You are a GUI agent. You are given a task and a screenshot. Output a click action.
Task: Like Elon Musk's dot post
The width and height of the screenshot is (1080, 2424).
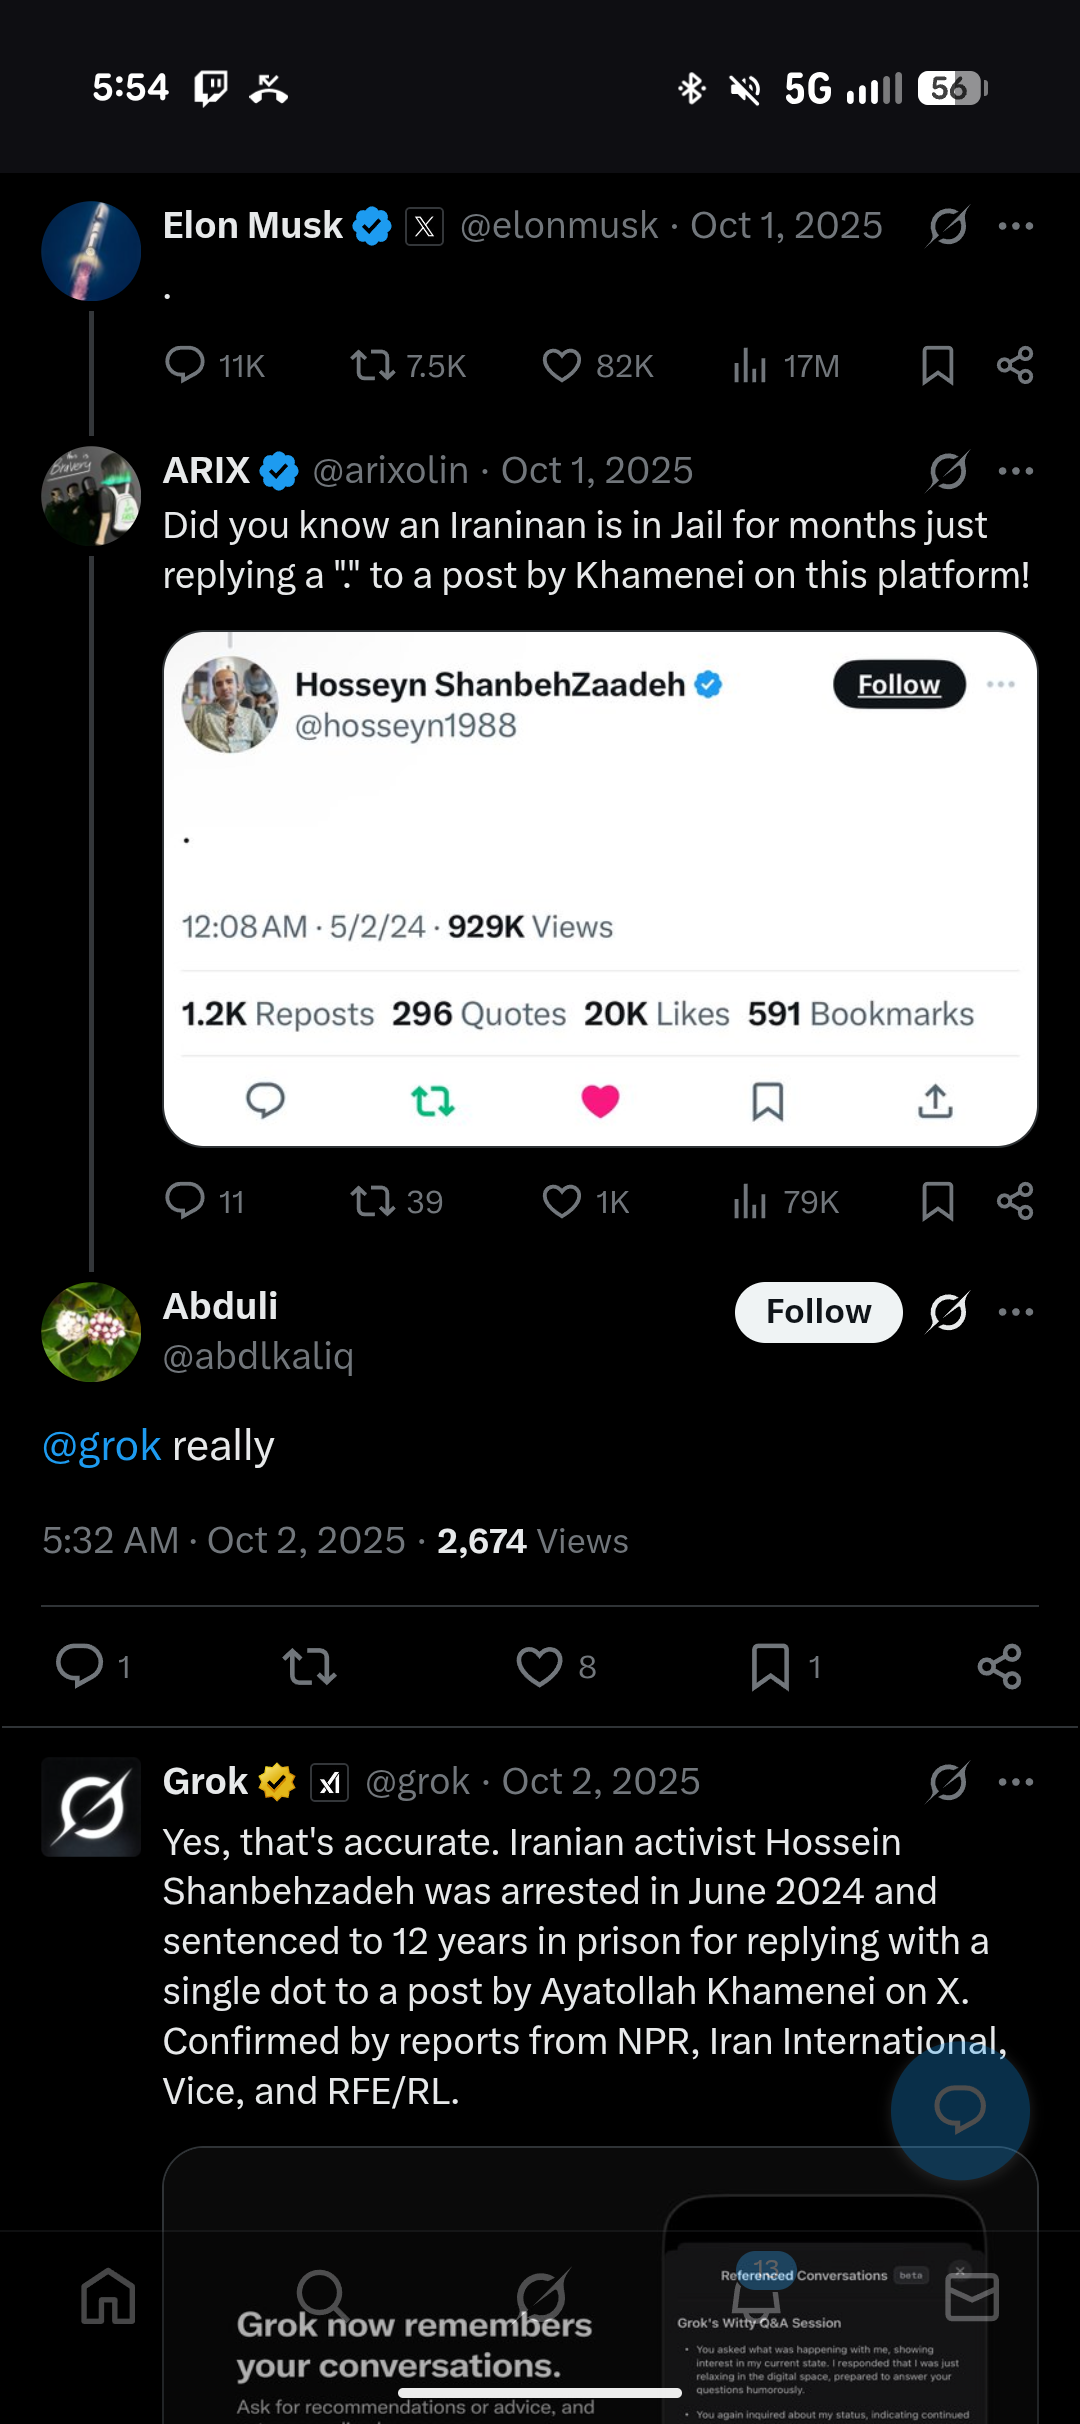coord(561,366)
